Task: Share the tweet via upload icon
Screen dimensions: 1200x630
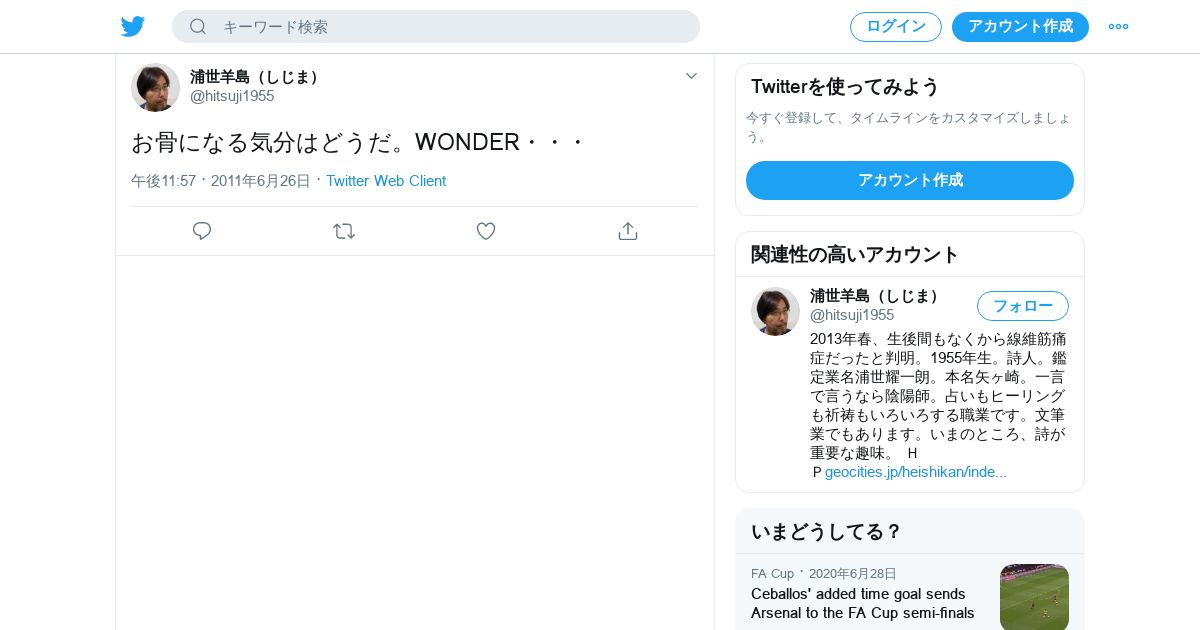Action: point(628,231)
